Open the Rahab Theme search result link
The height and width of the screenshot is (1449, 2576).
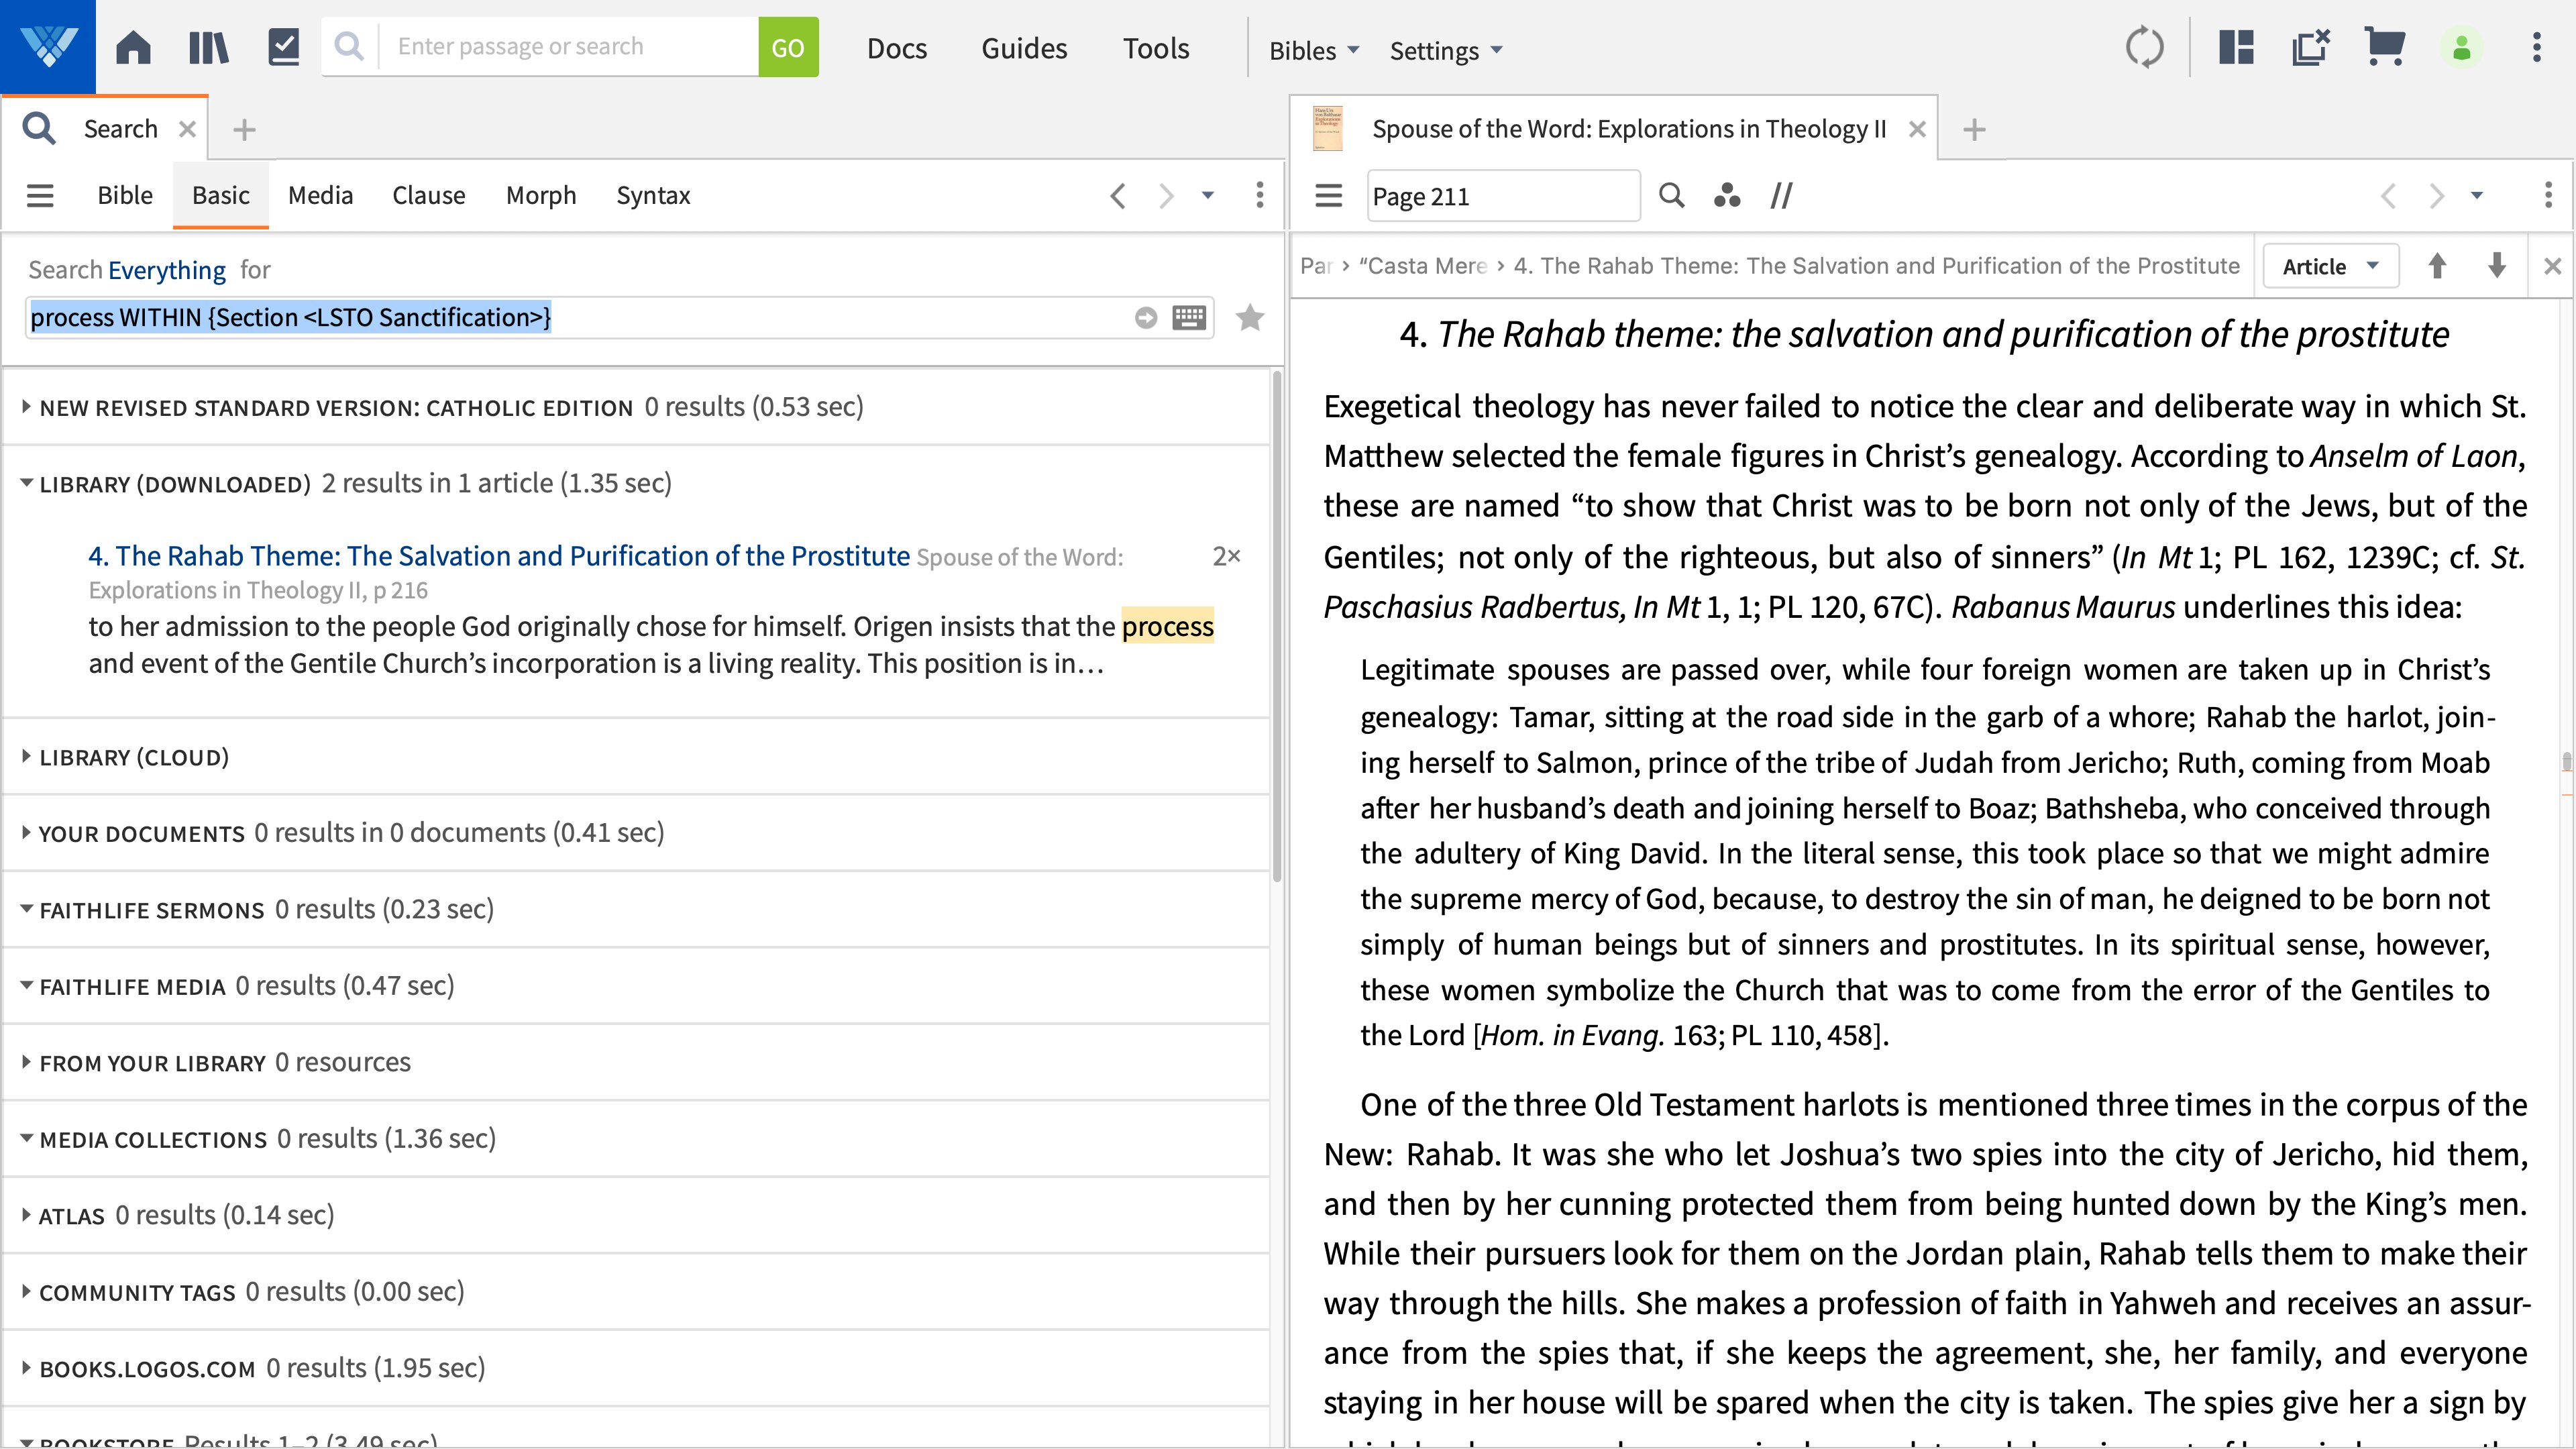tap(499, 556)
